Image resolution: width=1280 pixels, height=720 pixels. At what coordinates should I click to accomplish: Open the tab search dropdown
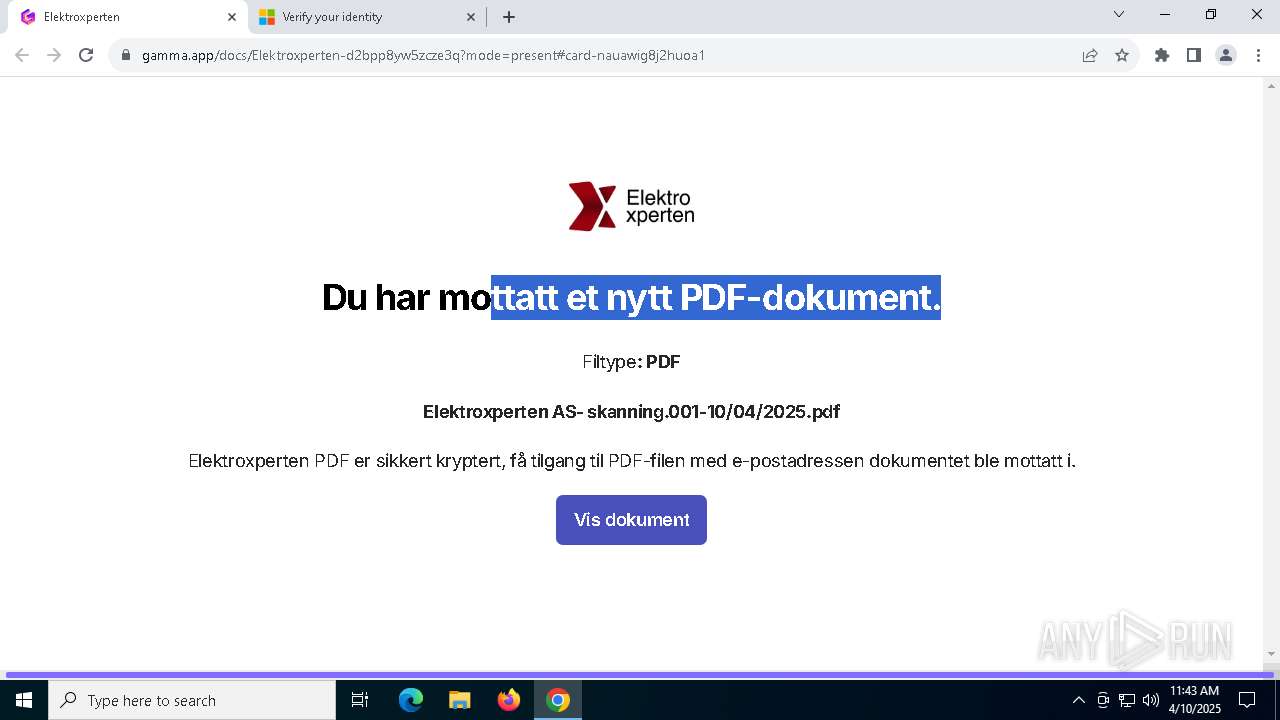pyautogui.click(x=1119, y=15)
